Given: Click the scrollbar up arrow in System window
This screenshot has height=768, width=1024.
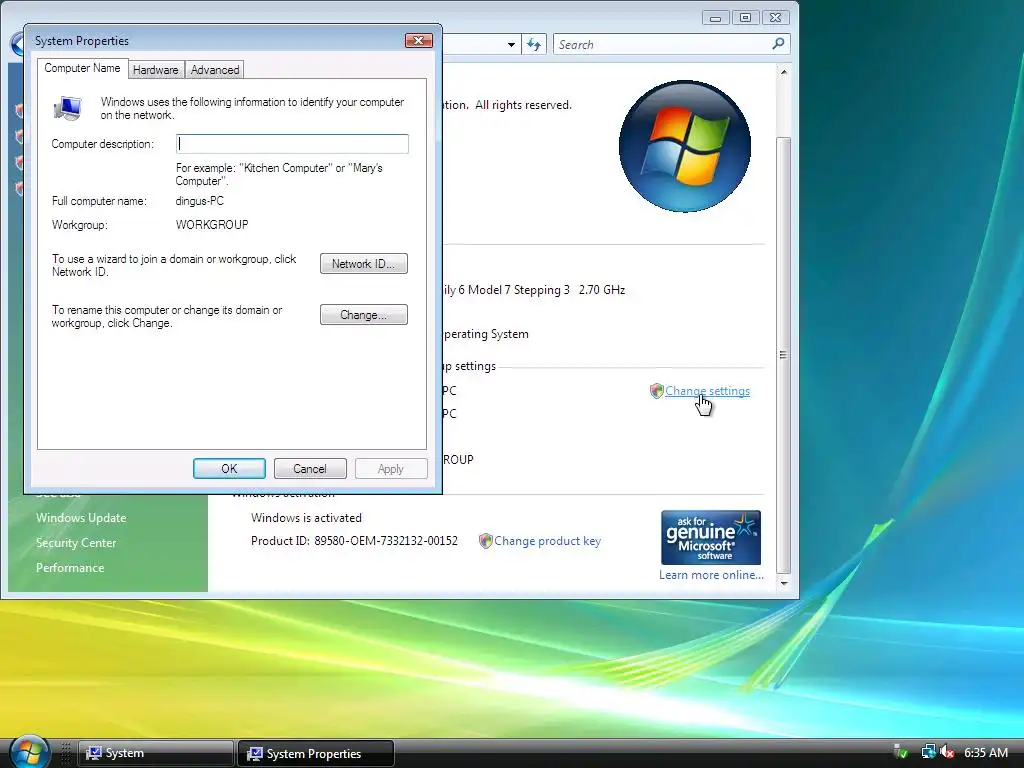Looking at the screenshot, I should coord(784,72).
